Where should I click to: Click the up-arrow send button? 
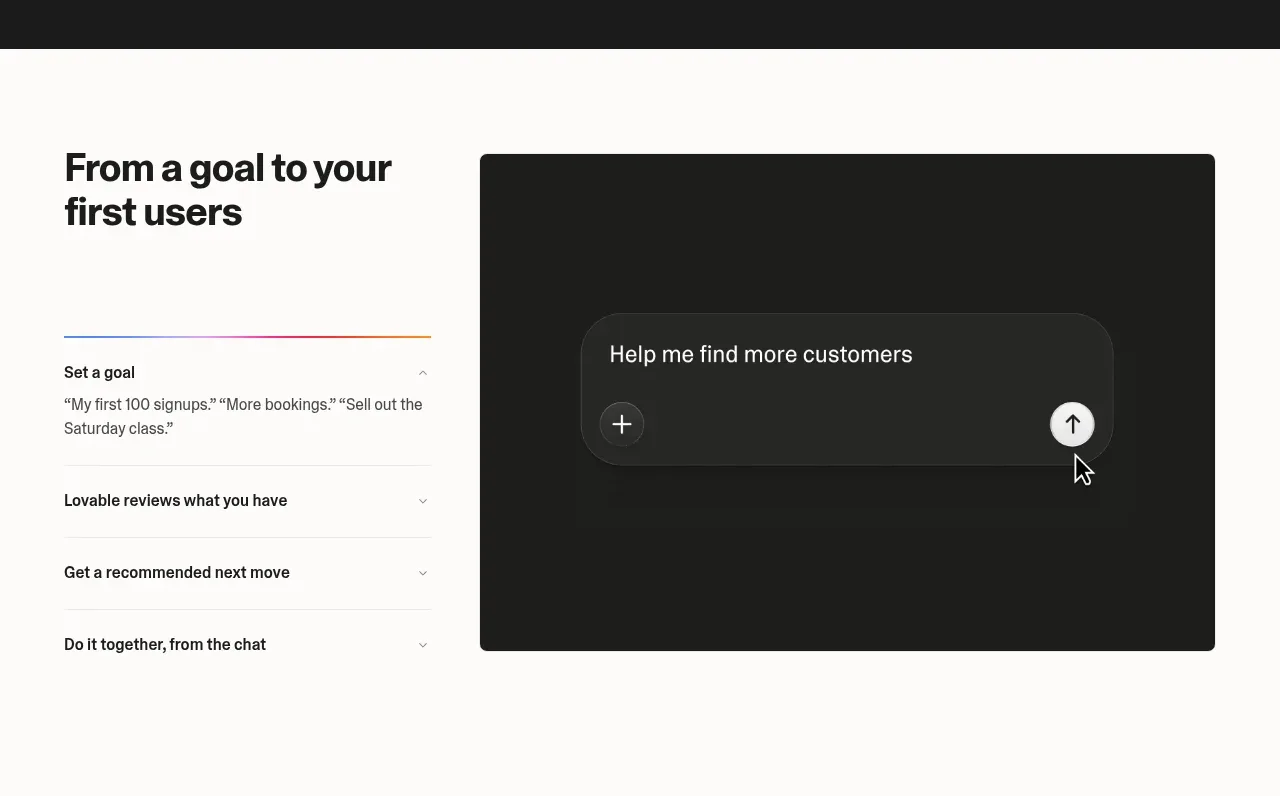click(x=1072, y=424)
